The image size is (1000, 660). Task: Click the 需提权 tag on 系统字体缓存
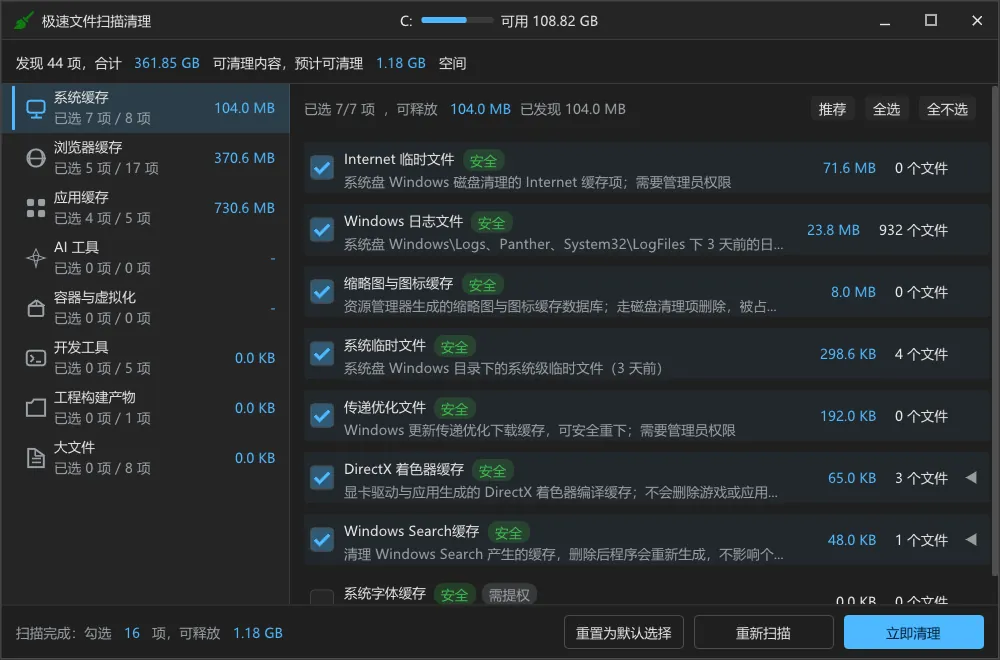click(x=509, y=595)
